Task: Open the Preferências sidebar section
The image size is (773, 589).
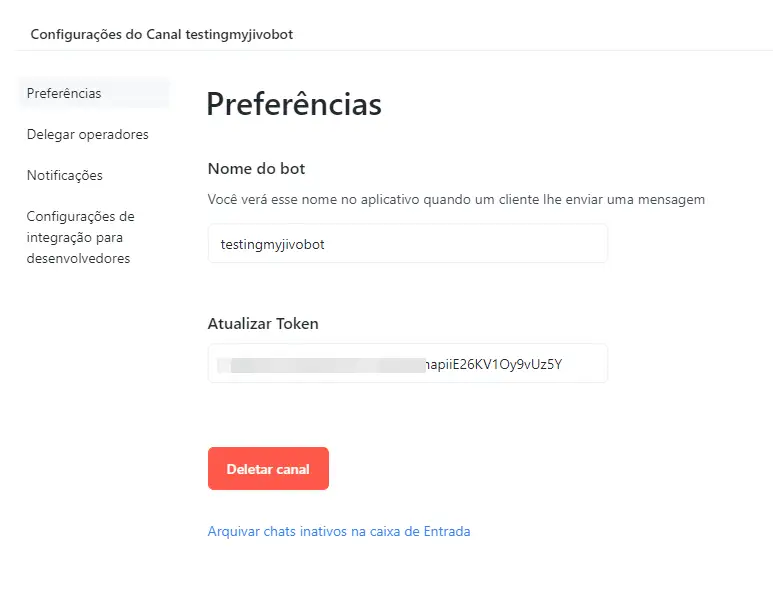Action: (64, 93)
